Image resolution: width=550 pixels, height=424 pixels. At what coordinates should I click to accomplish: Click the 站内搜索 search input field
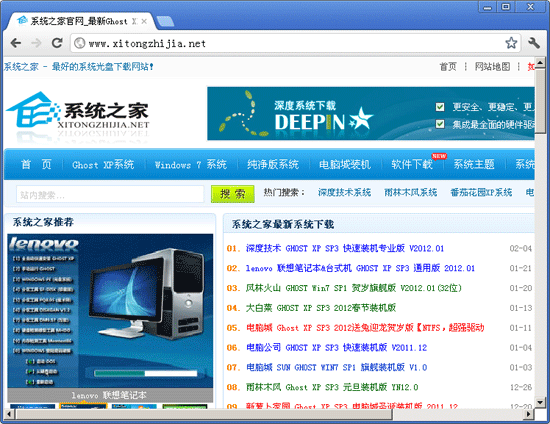pyautogui.click(x=110, y=194)
